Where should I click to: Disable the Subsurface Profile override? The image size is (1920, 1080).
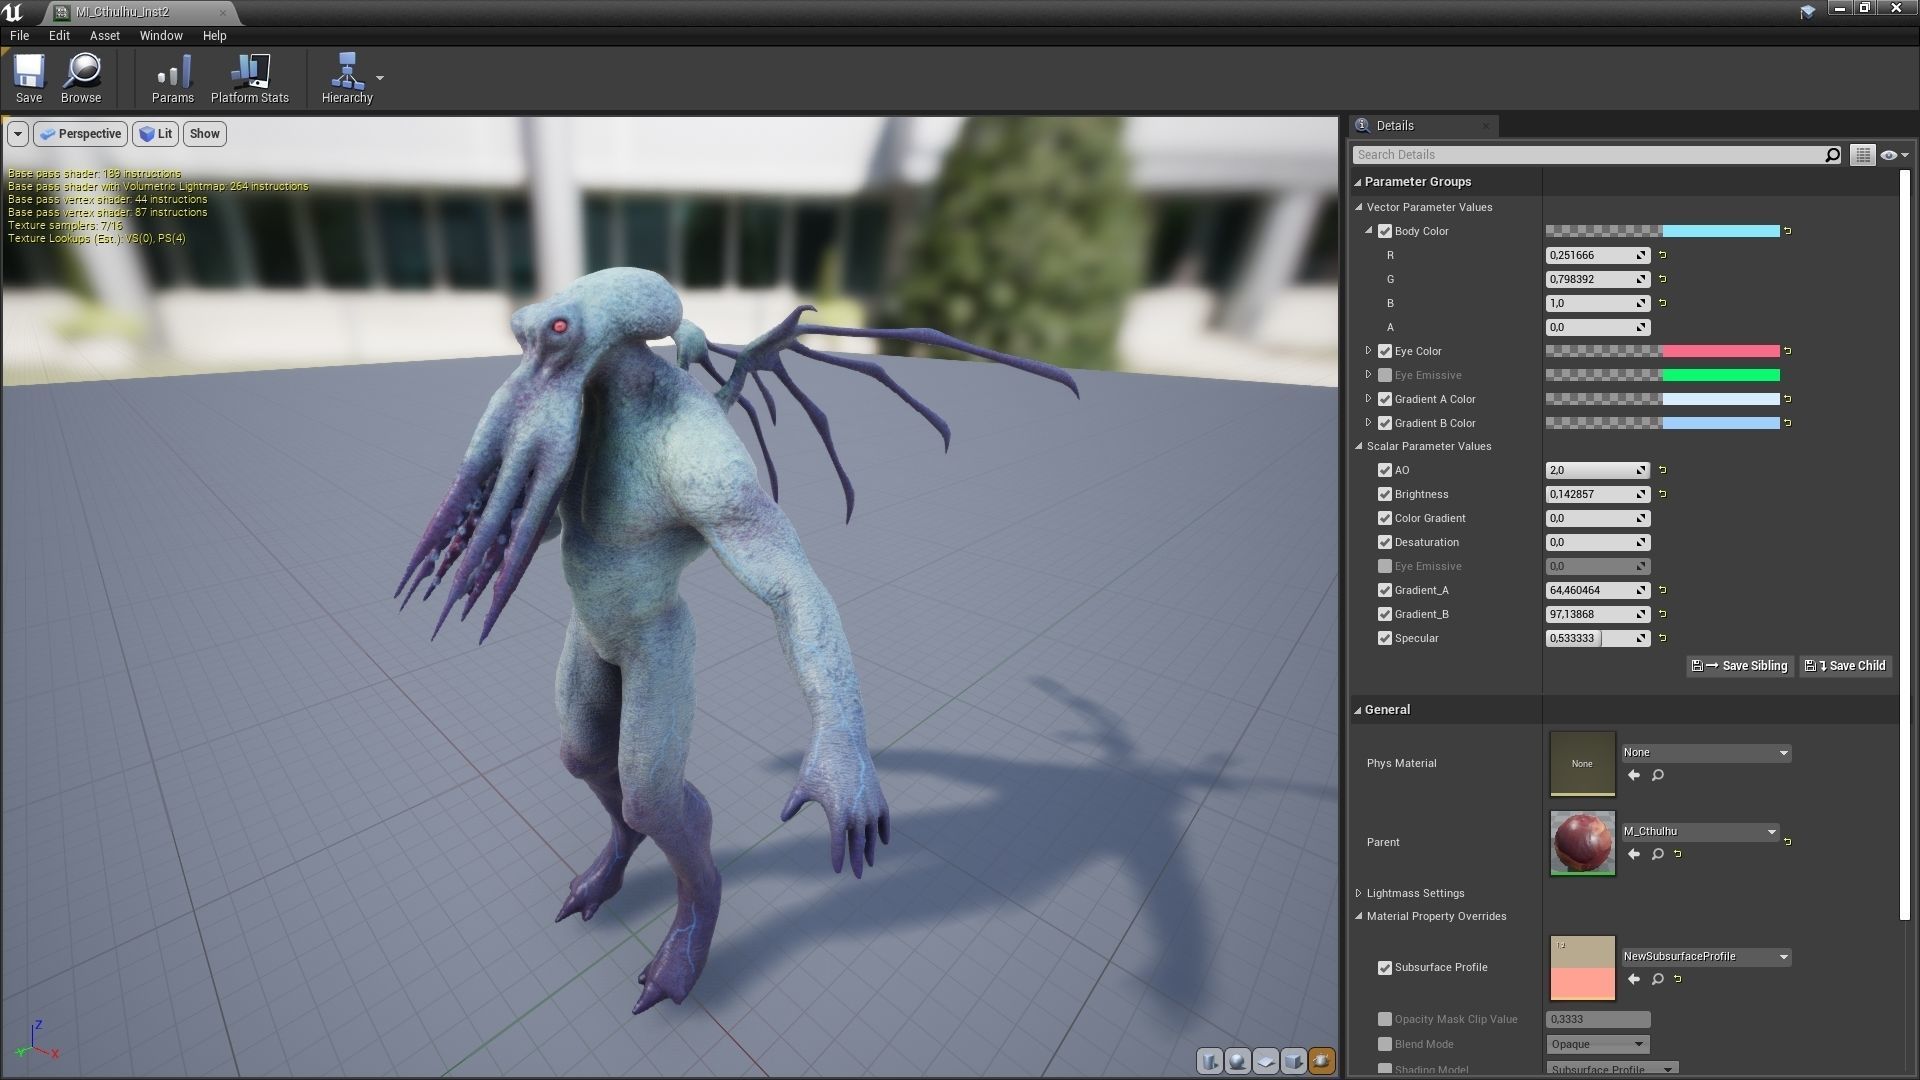click(1385, 968)
